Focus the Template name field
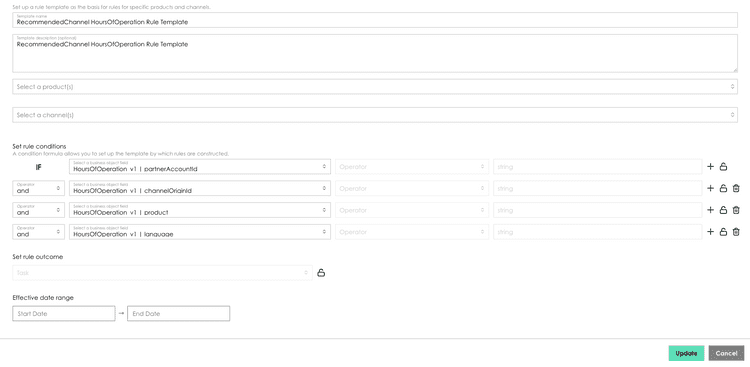Image resolution: width=750 pixels, height=367 pixels. (375, 20)
